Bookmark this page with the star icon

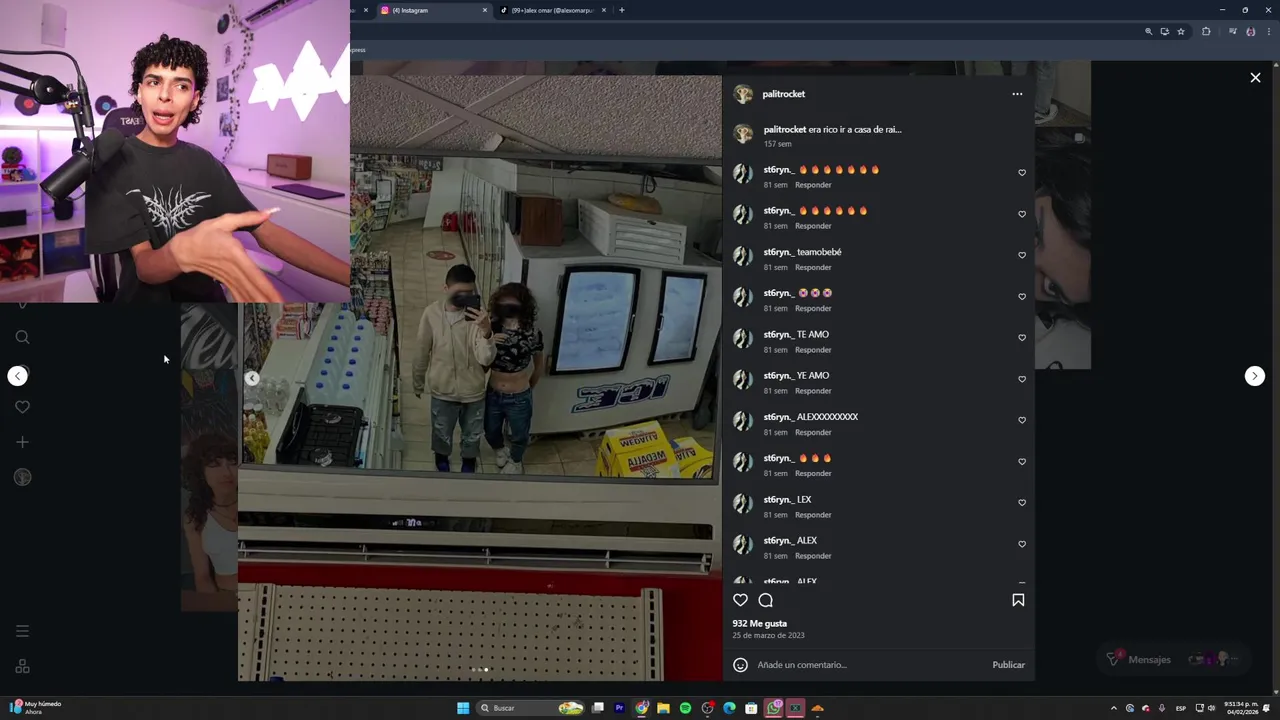(1181, 32)
